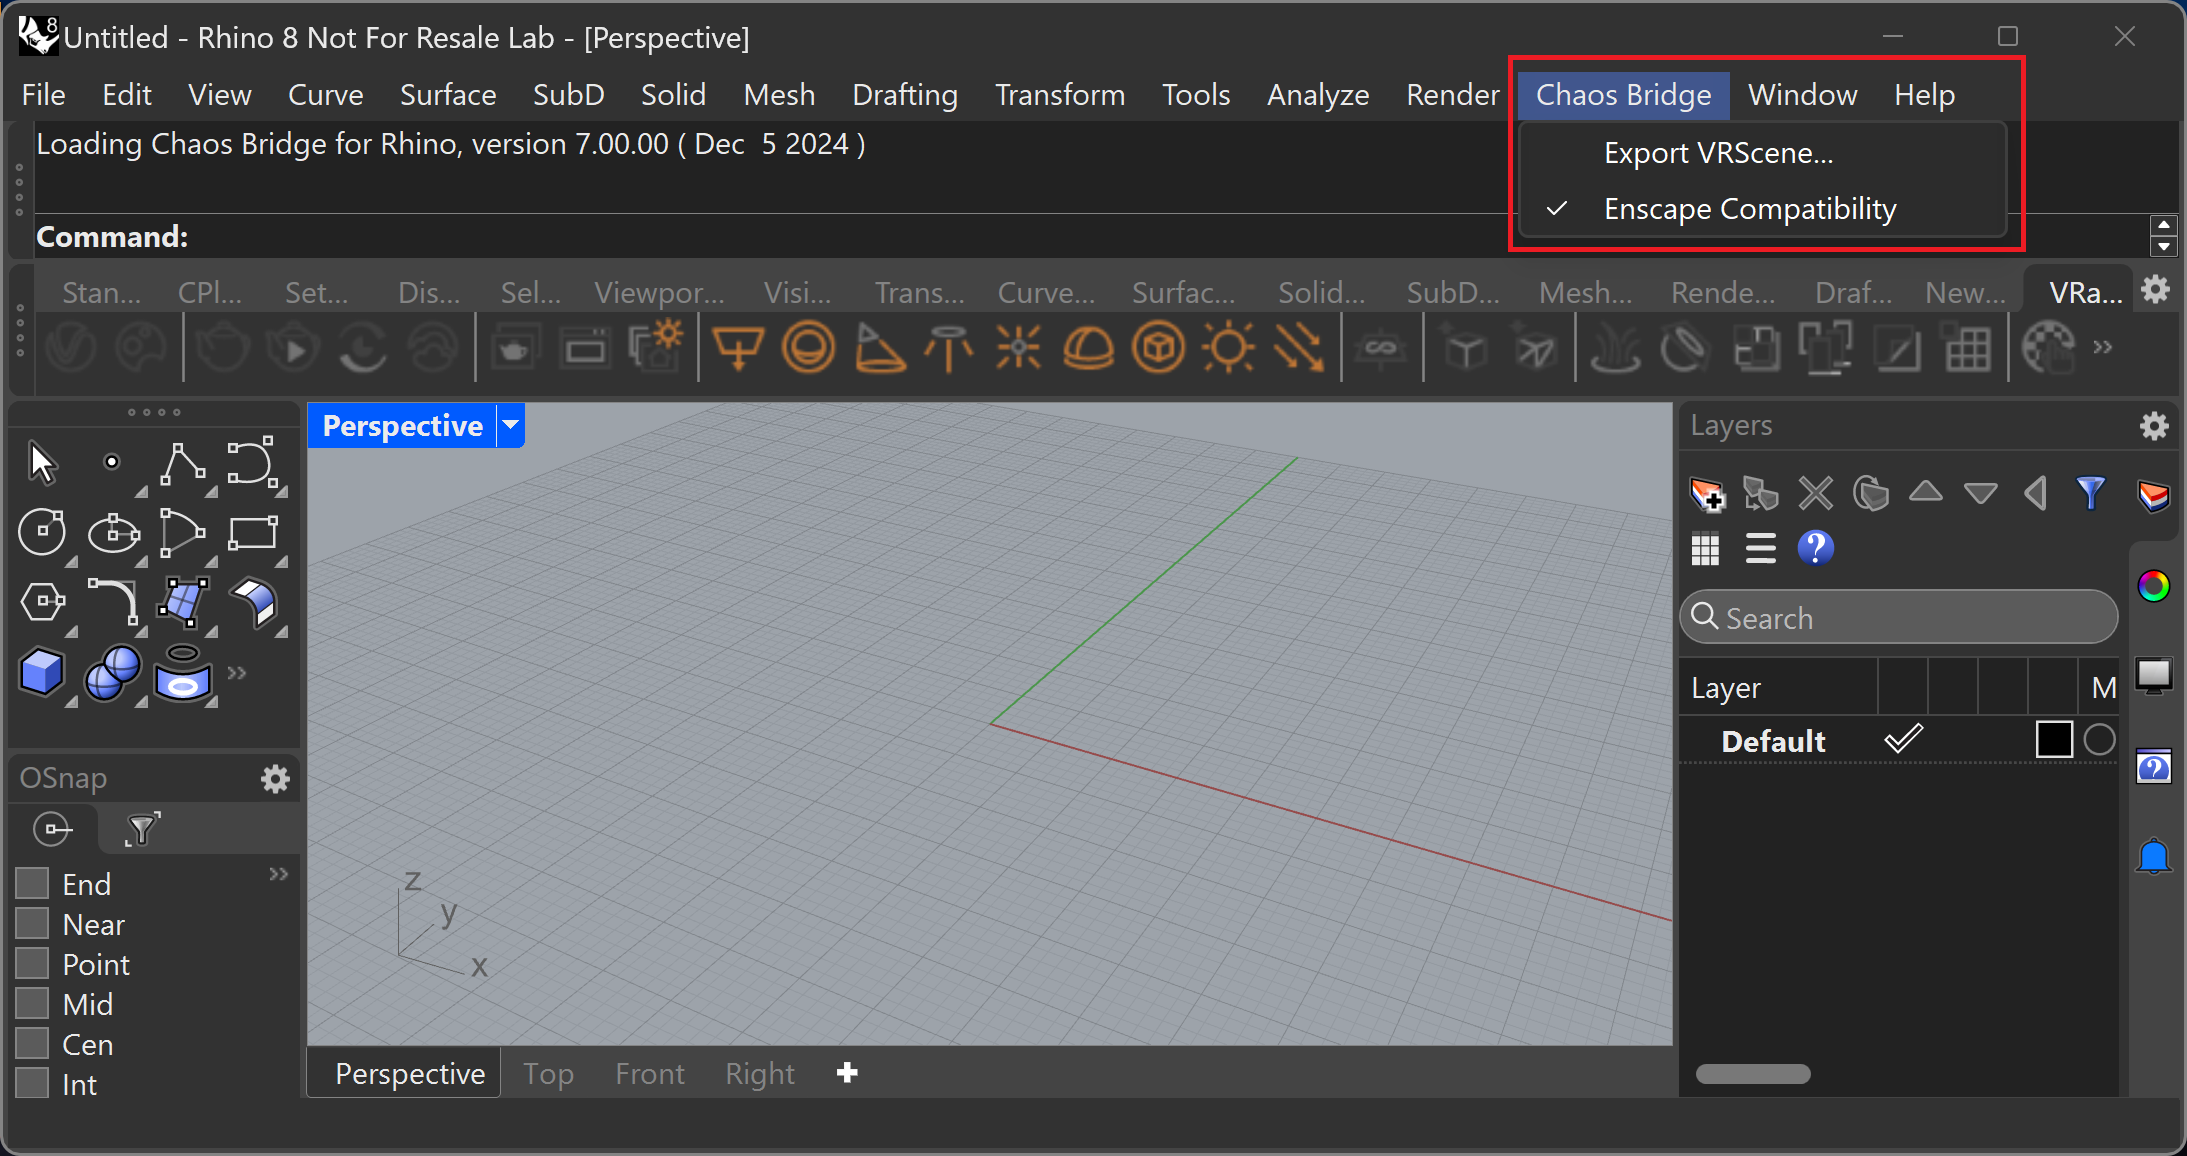Delete layer with the X icon

coord(1816,493)
